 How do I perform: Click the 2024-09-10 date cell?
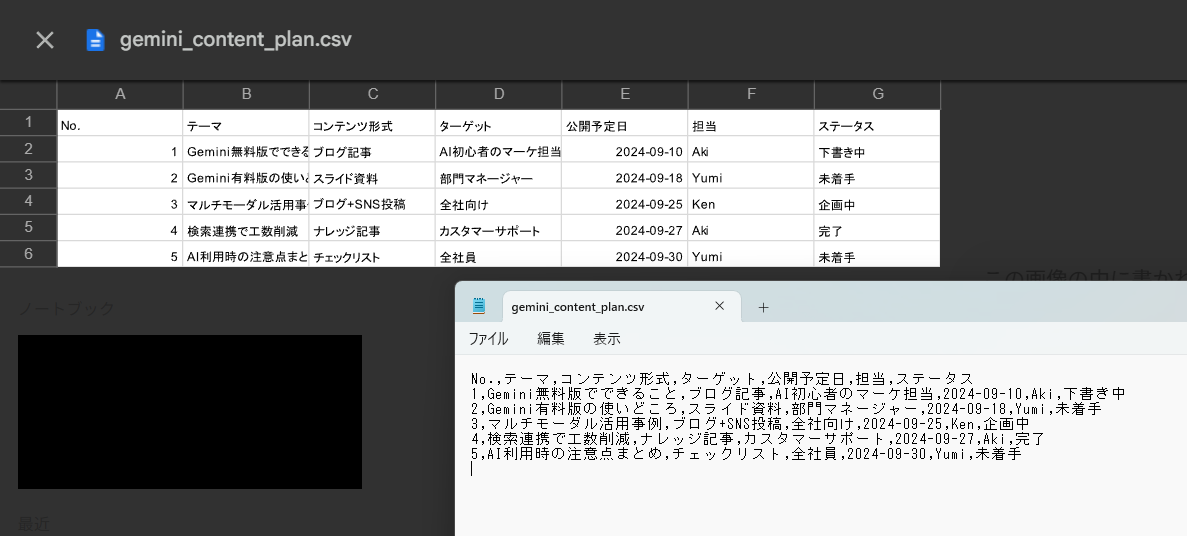click(625, 150)
